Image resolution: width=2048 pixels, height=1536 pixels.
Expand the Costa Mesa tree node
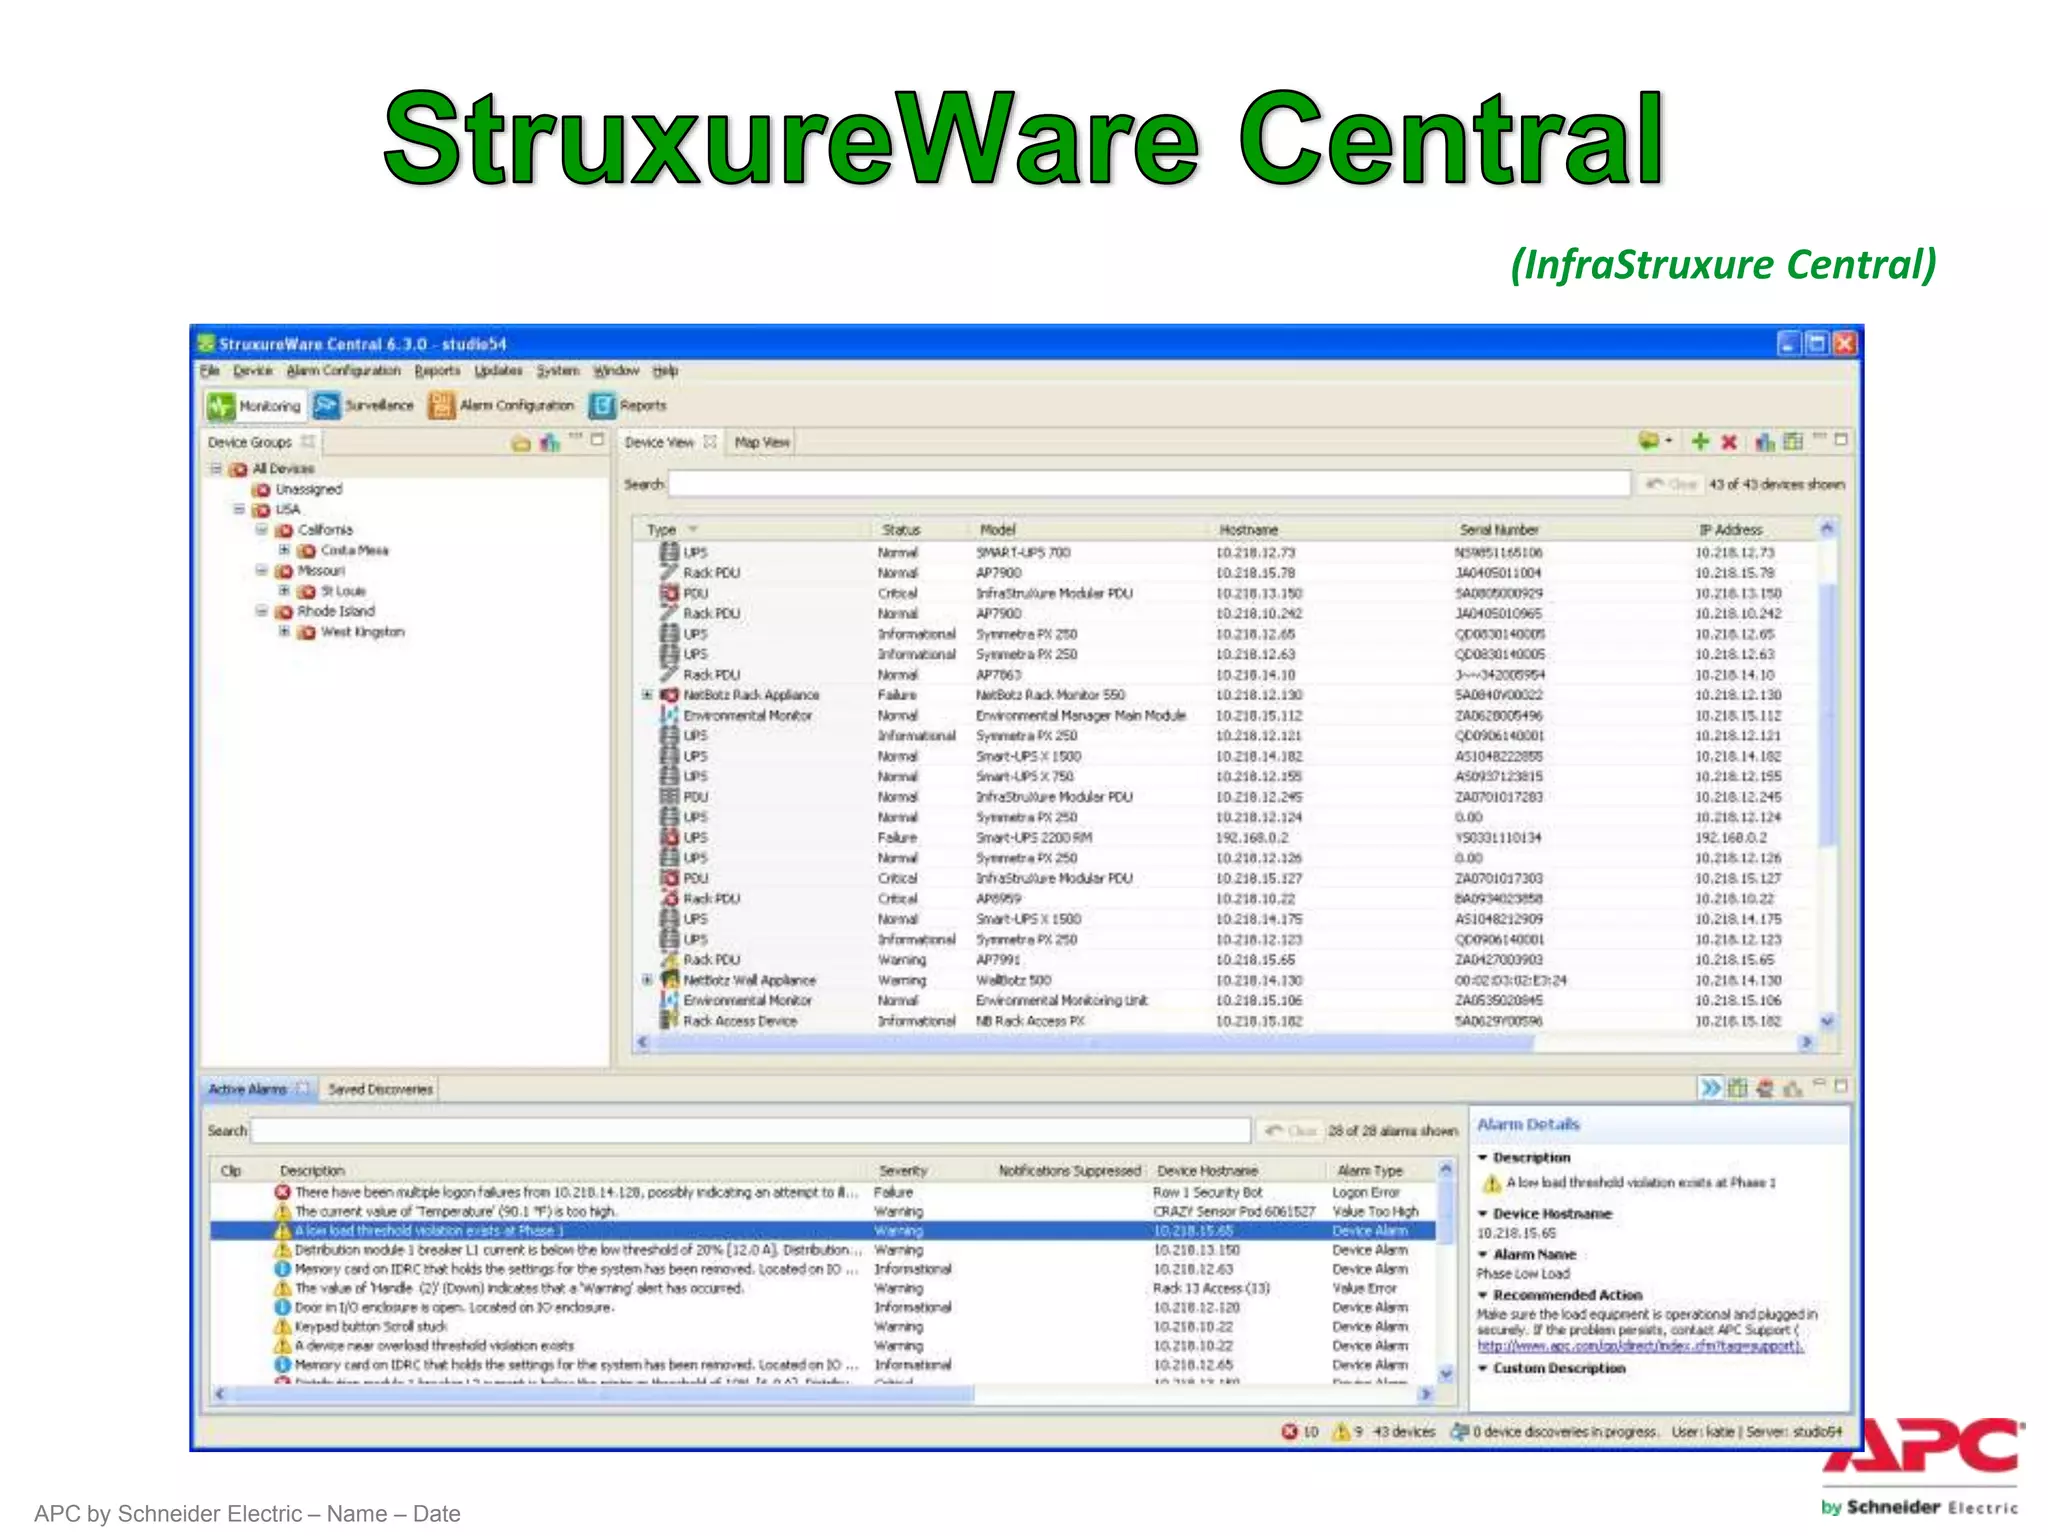point(284,550)
